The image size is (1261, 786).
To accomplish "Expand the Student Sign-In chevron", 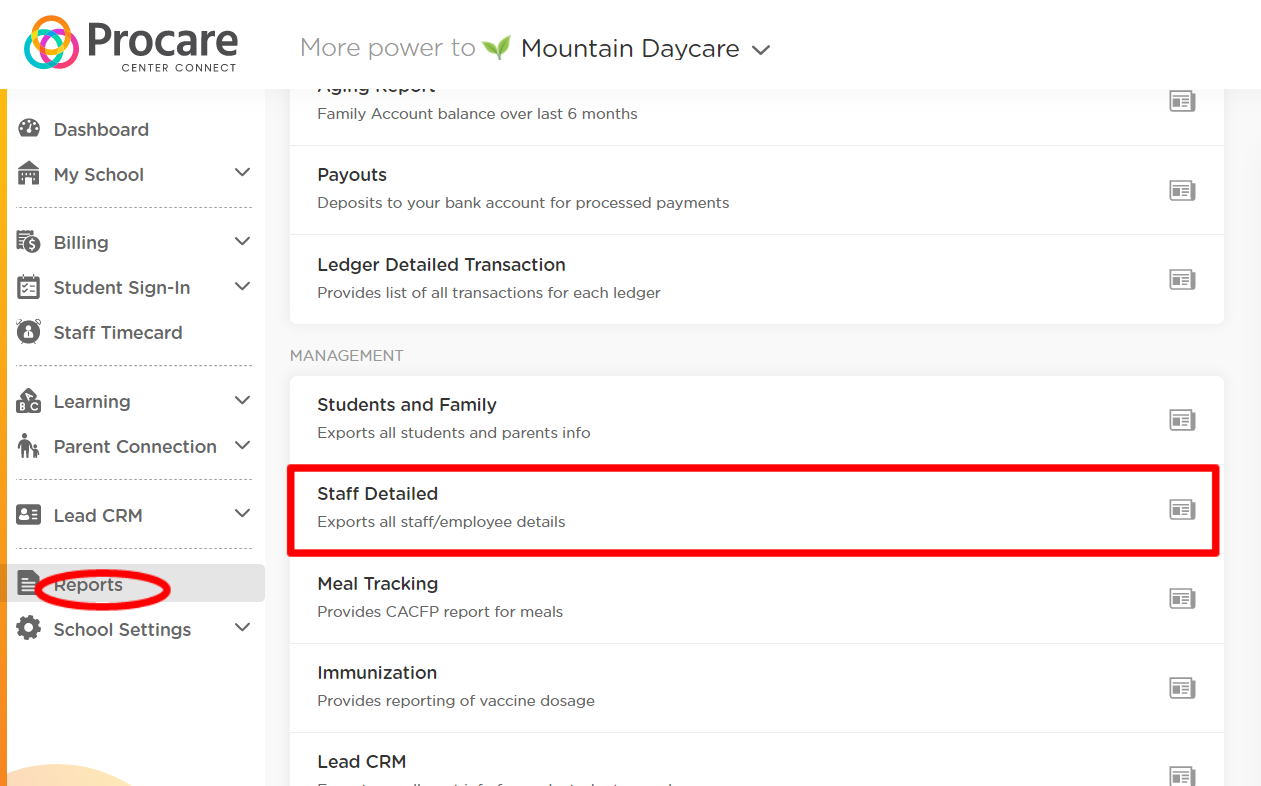I will 242,286.
